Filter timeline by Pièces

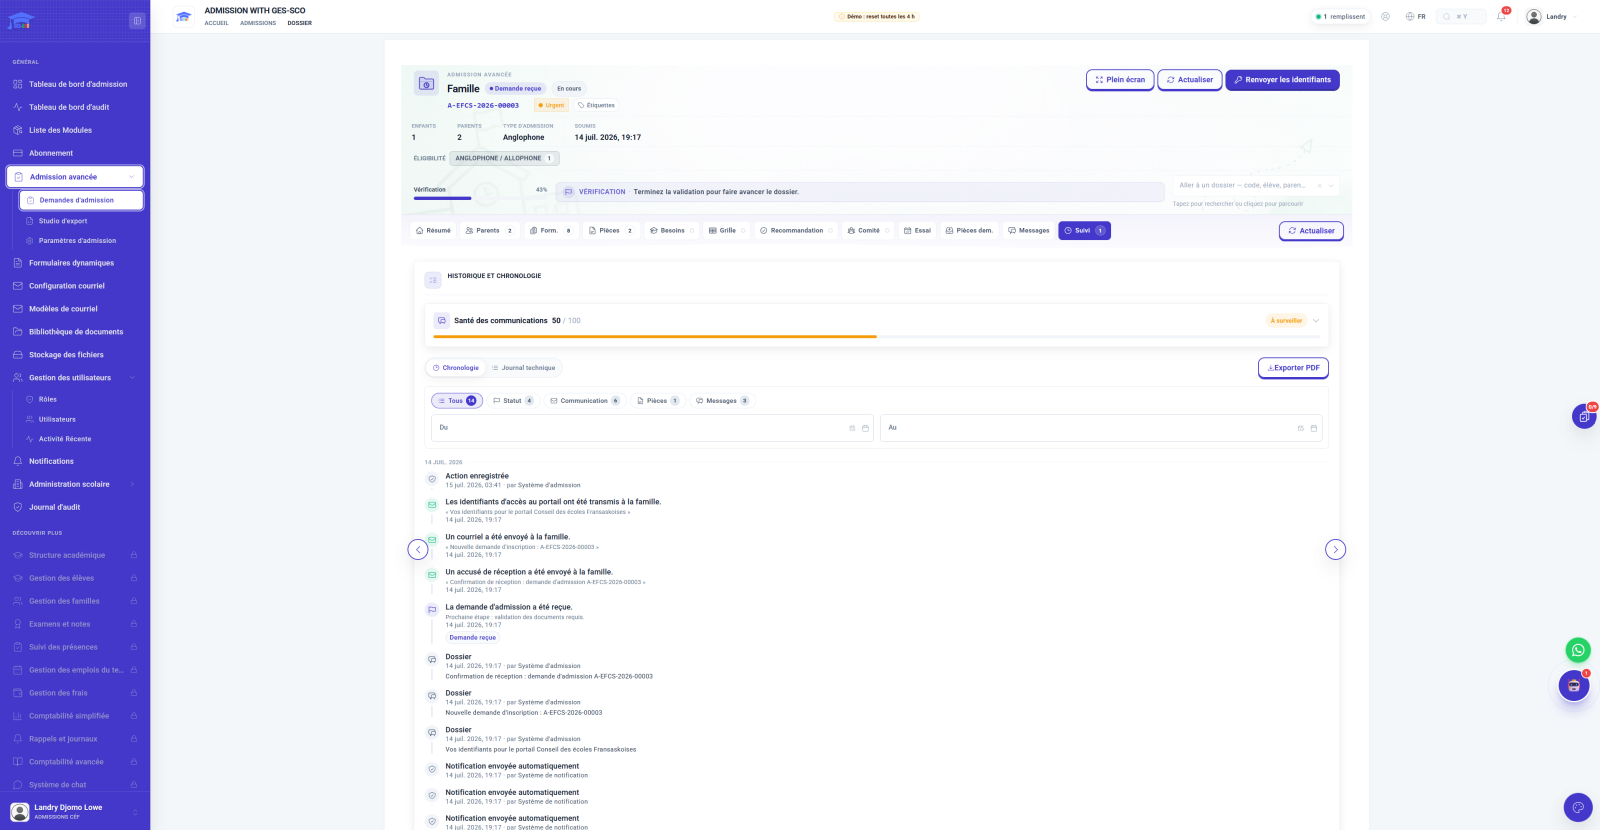click(x=658, y=401)
